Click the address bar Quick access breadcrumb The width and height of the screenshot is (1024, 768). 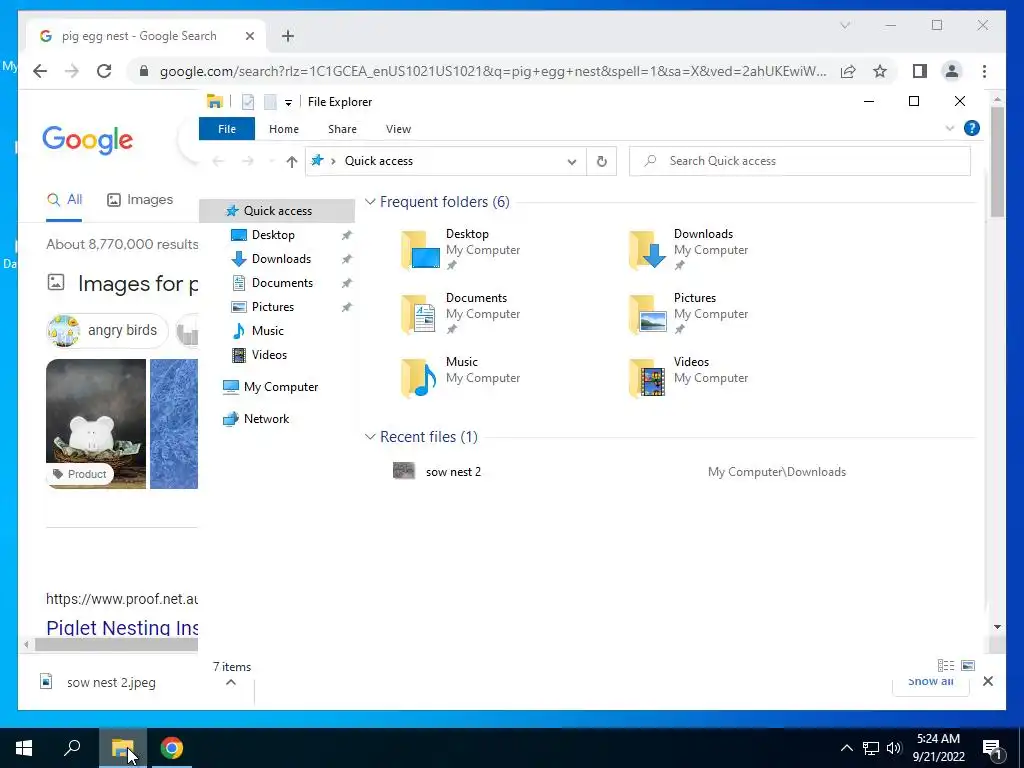pyautogui.click(x=379, y=161)
